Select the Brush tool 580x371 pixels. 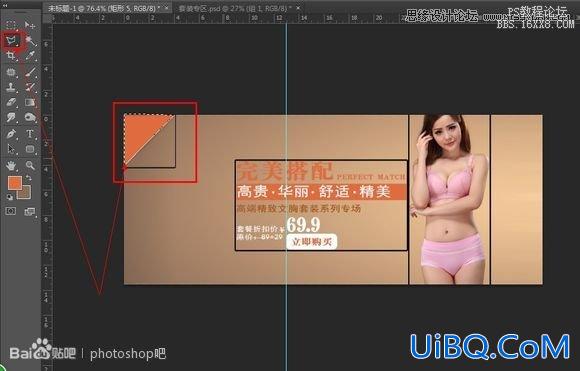[x=30, y=72]
